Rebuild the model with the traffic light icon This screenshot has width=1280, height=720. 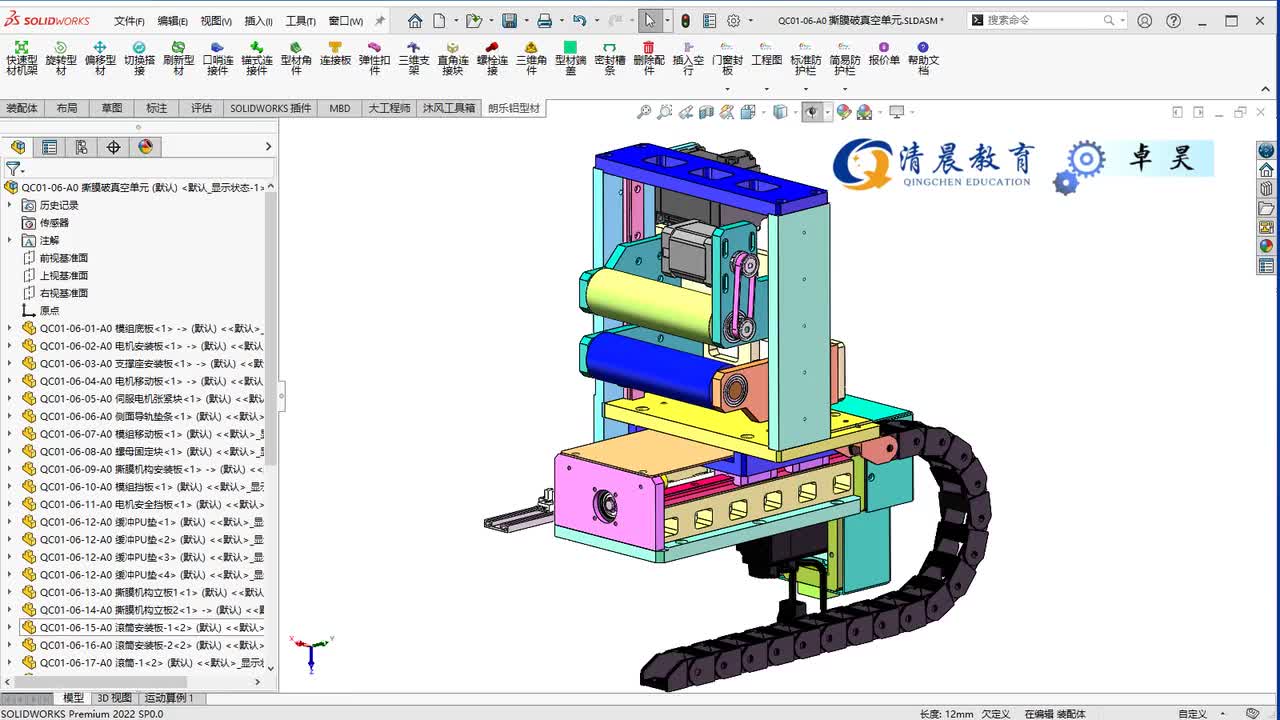click(685, 20)
